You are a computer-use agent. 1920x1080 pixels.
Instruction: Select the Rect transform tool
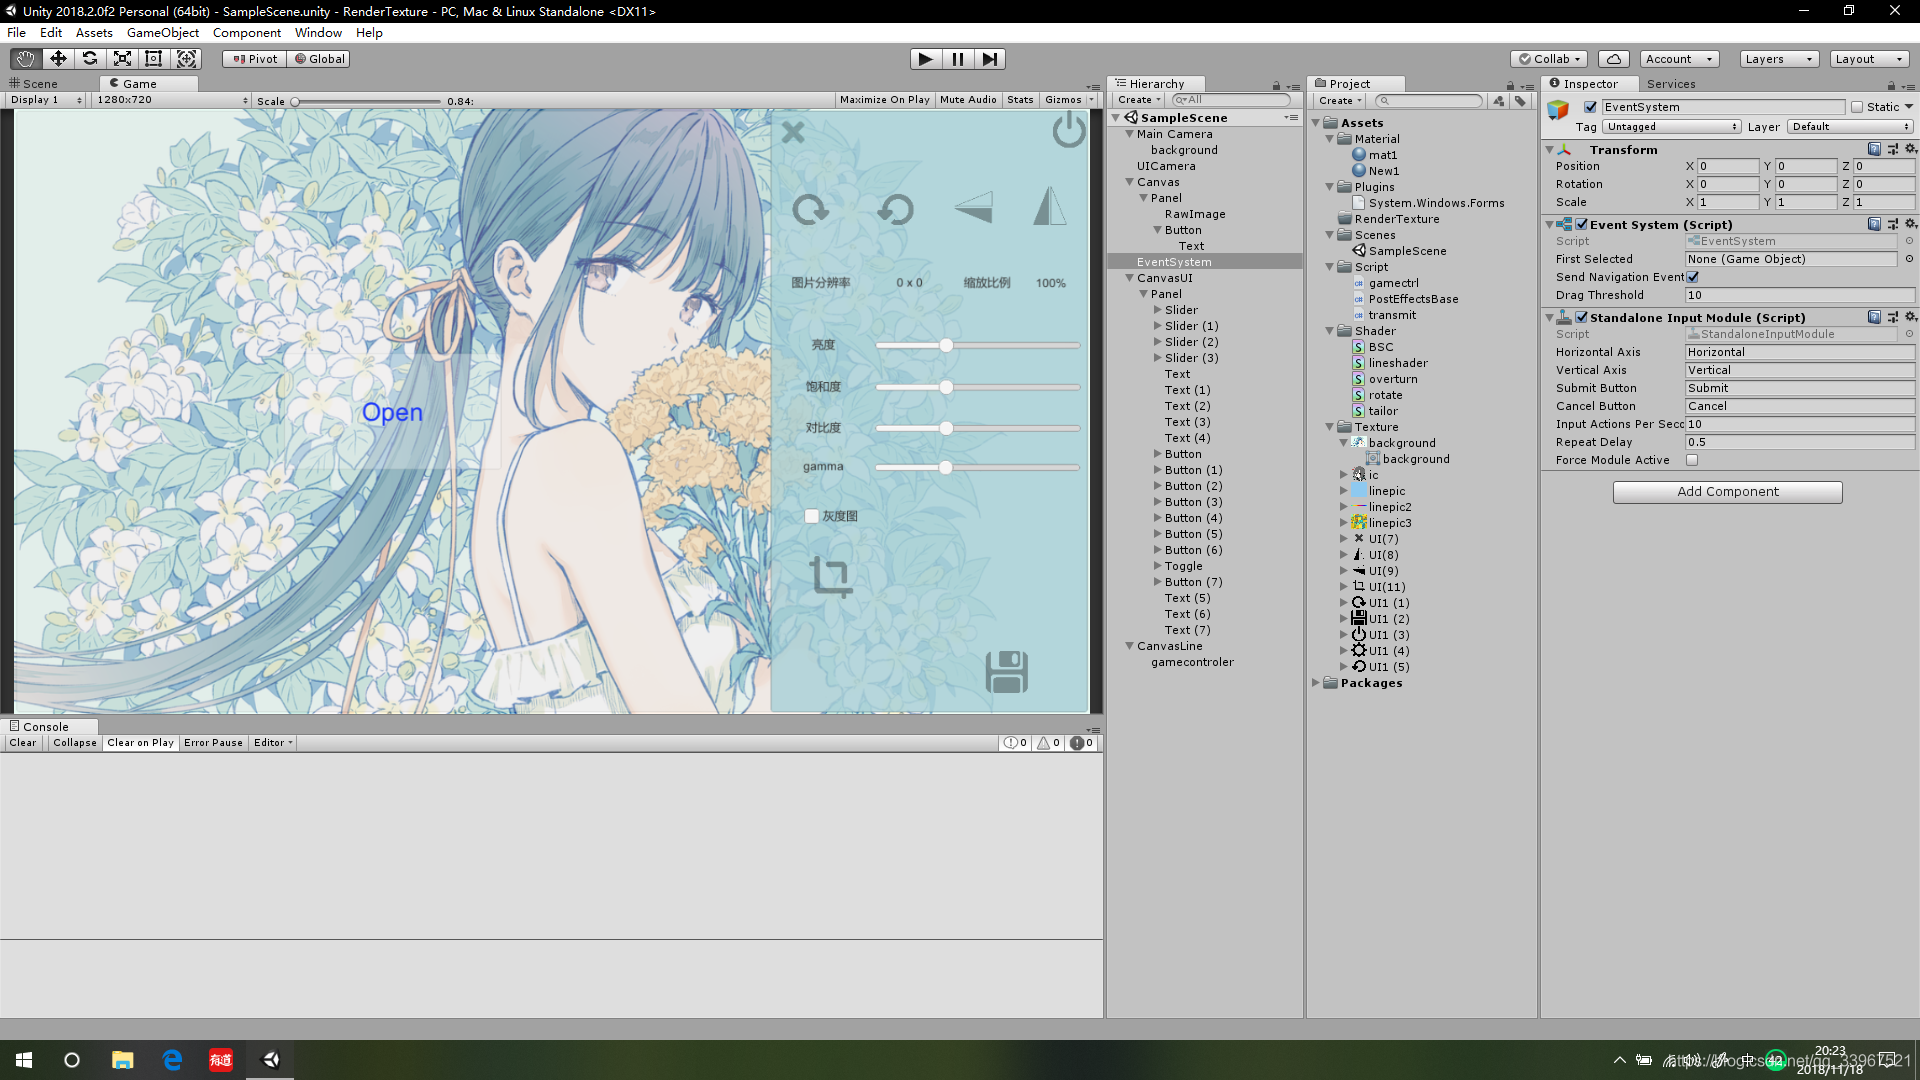click(154, 59)
